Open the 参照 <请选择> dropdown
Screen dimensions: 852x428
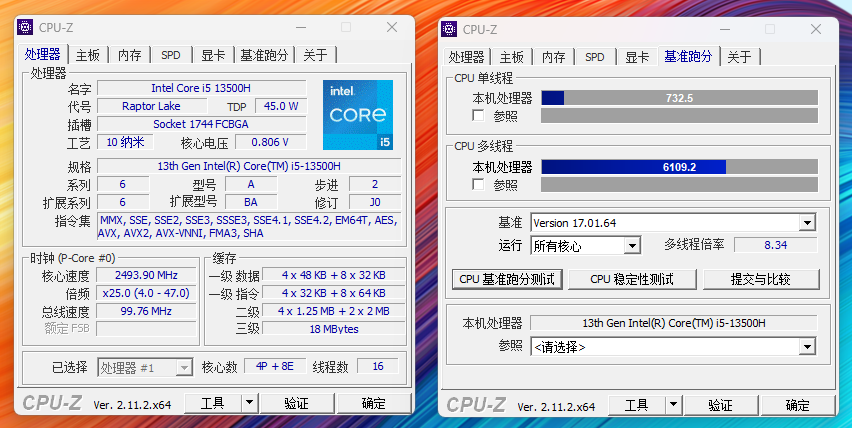[807, 347]
